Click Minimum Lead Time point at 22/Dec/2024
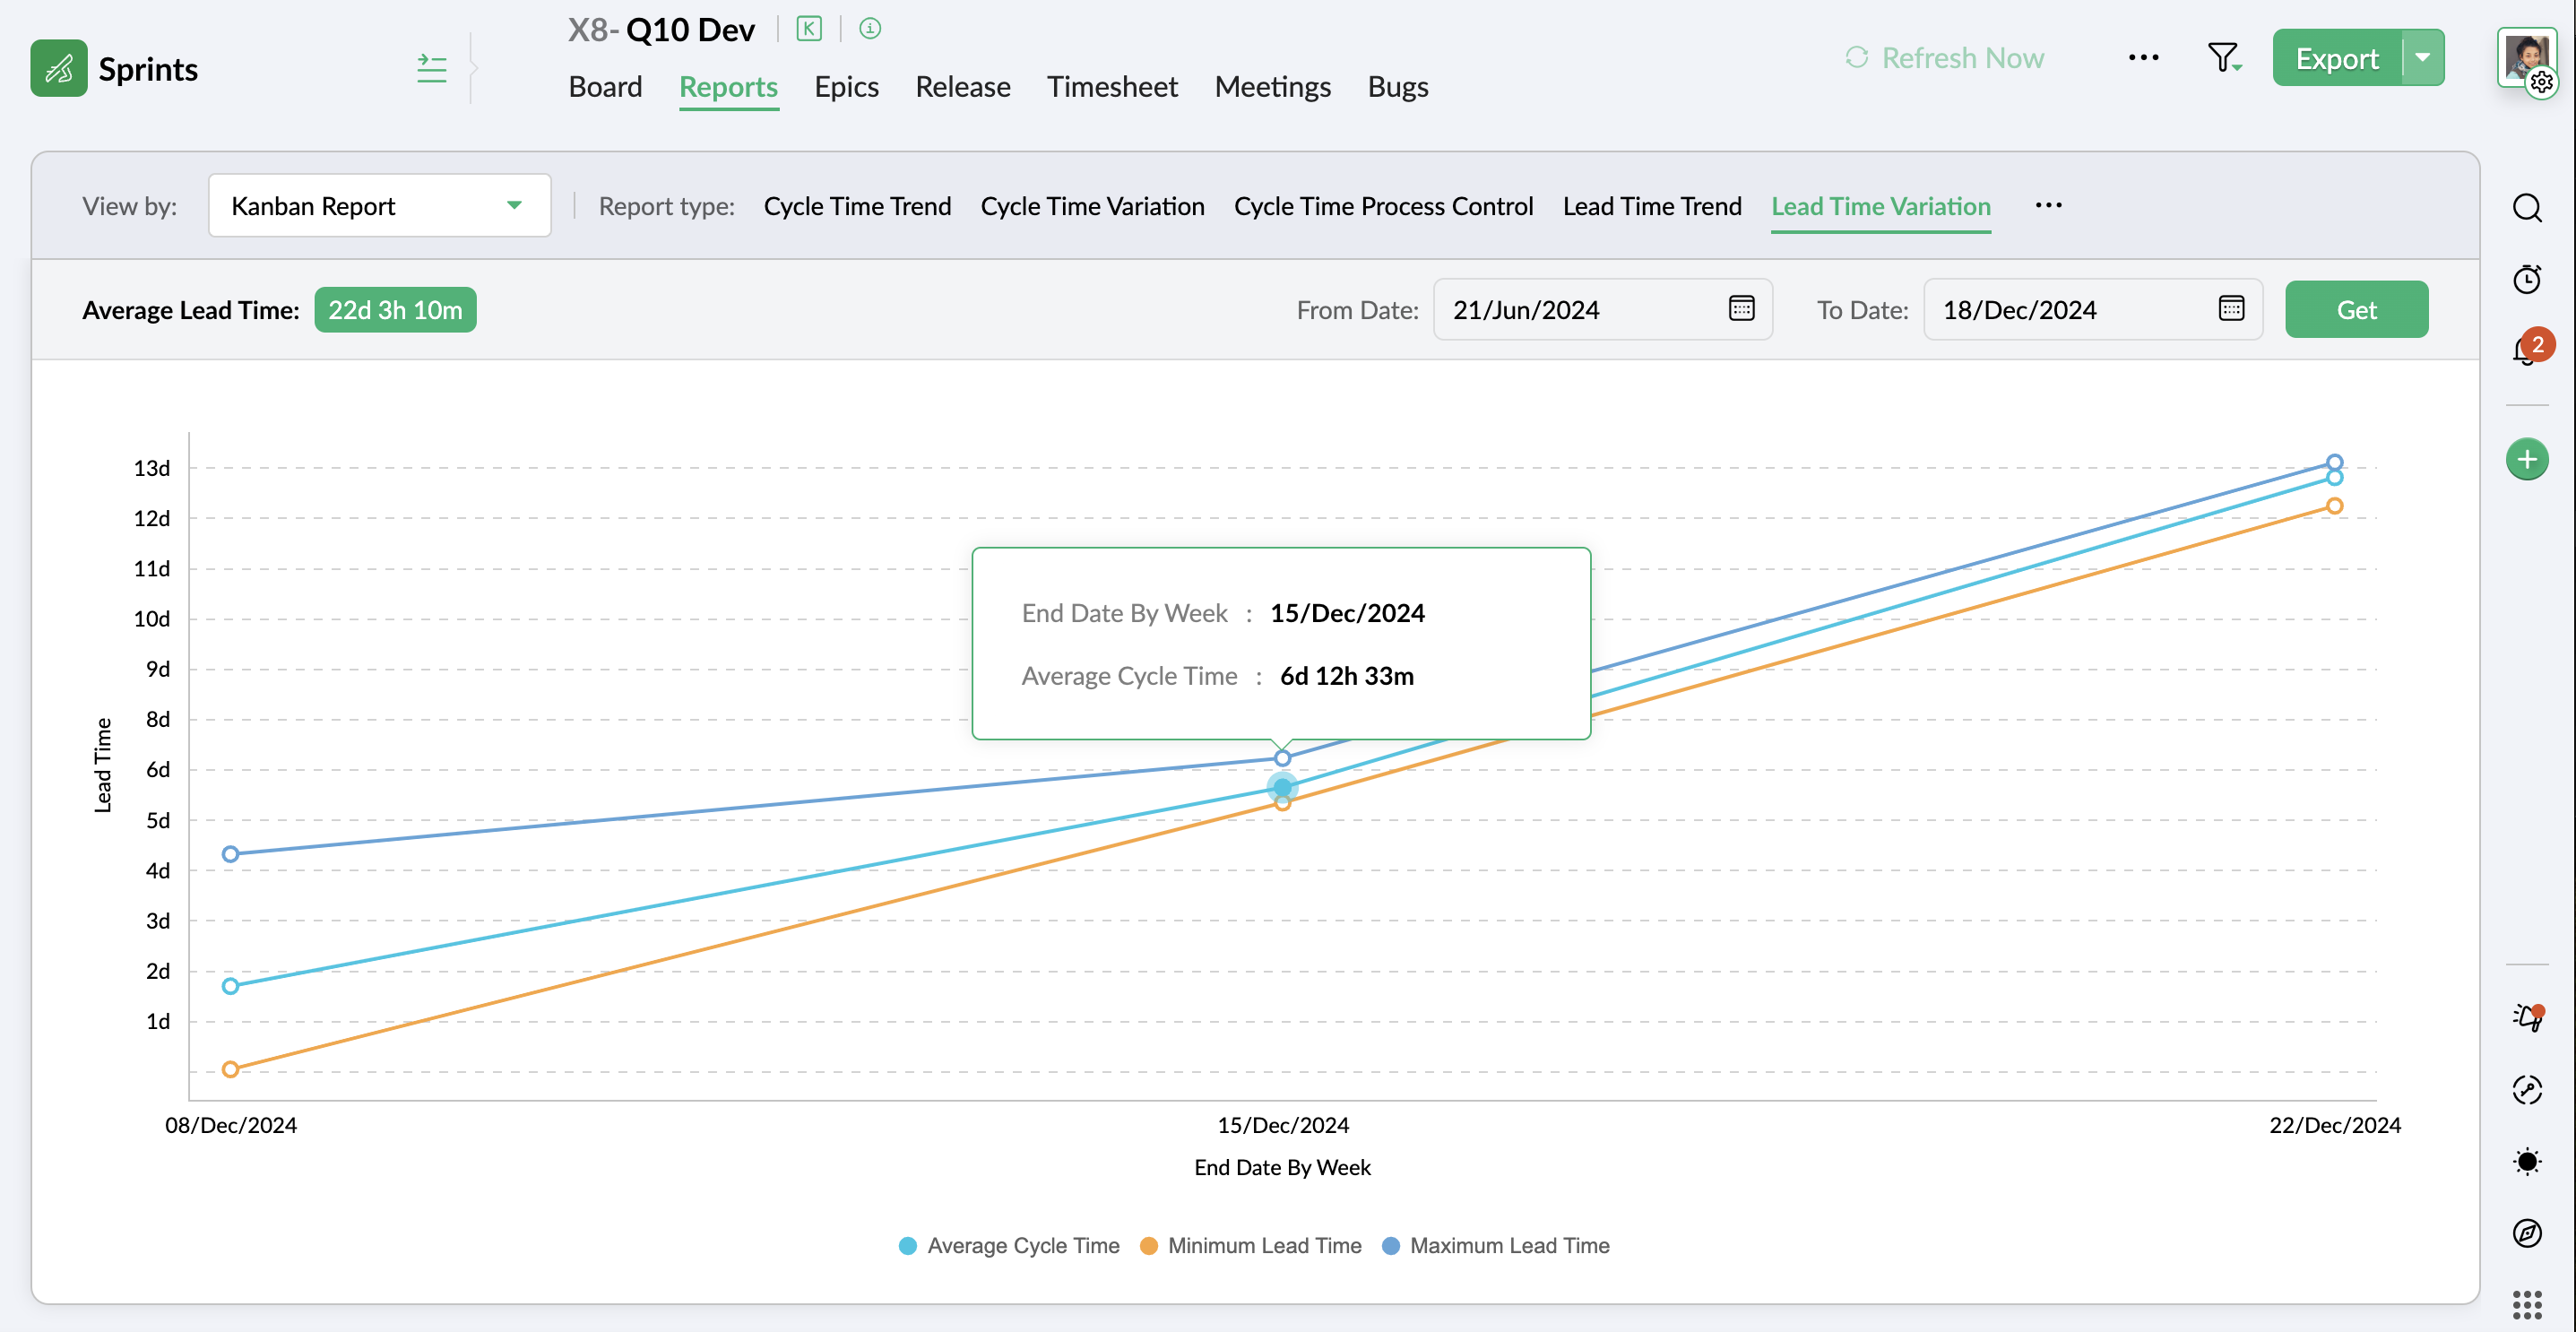Image resolution: width=2576 pixels, height=1332 pixels. 2334,506
